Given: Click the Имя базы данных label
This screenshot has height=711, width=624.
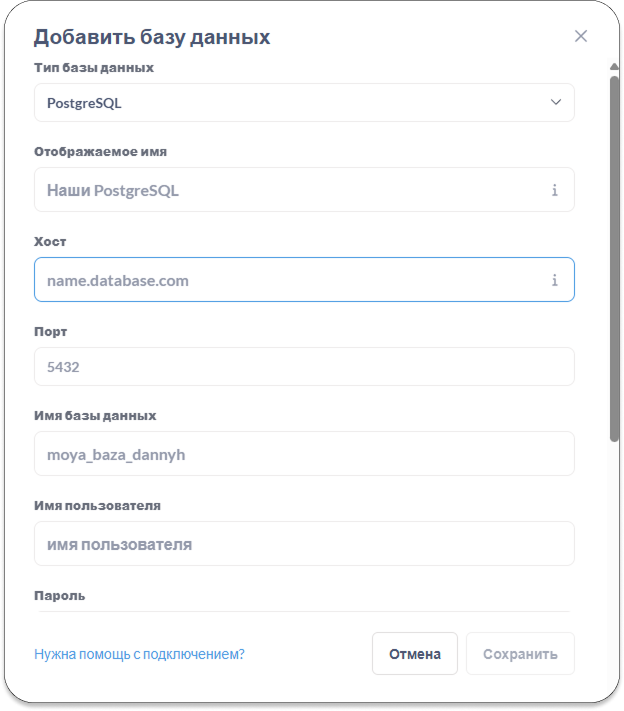Looking at the screenshot, I should 95,415.
